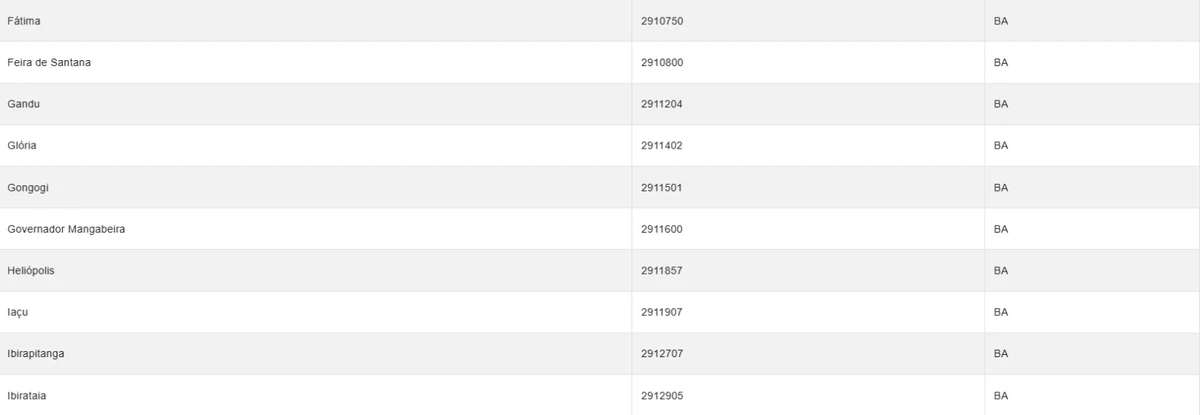Click code 2911501 in the Gongogi row
Viewport: 1200px width, 415px height.
pos(662,188)
